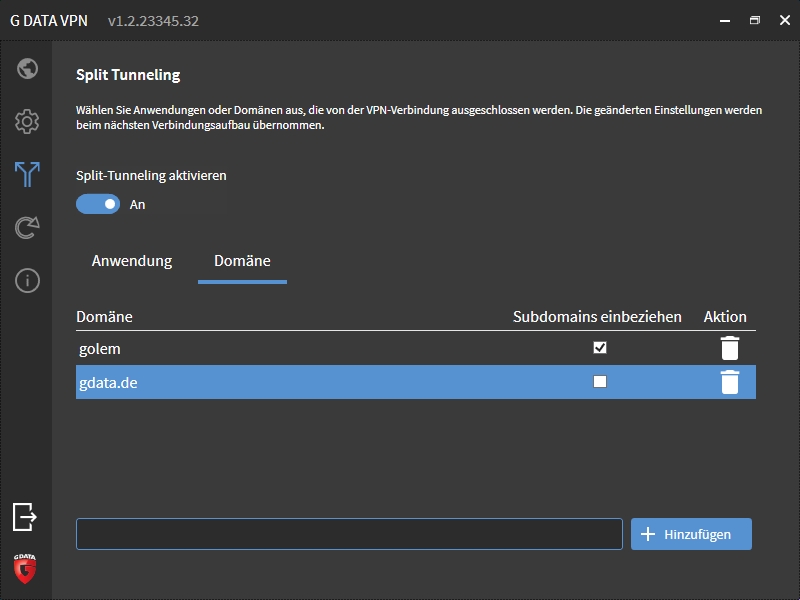Delete the gdata.de domain entry

pyautogui.click(x=730, y=382)
